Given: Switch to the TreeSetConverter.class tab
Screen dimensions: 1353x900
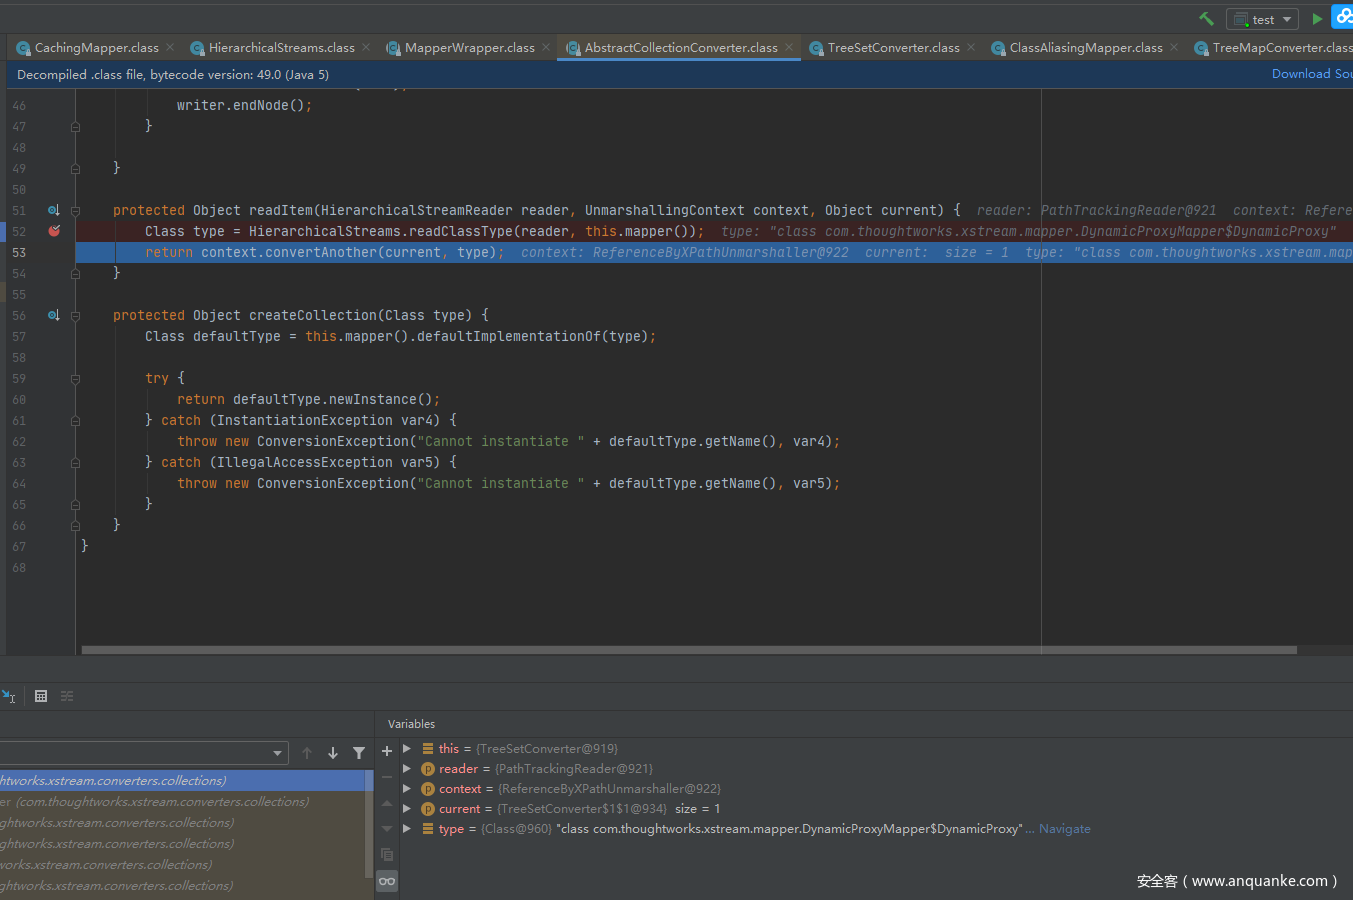Looking at the screenshot, I should point(892,47).
